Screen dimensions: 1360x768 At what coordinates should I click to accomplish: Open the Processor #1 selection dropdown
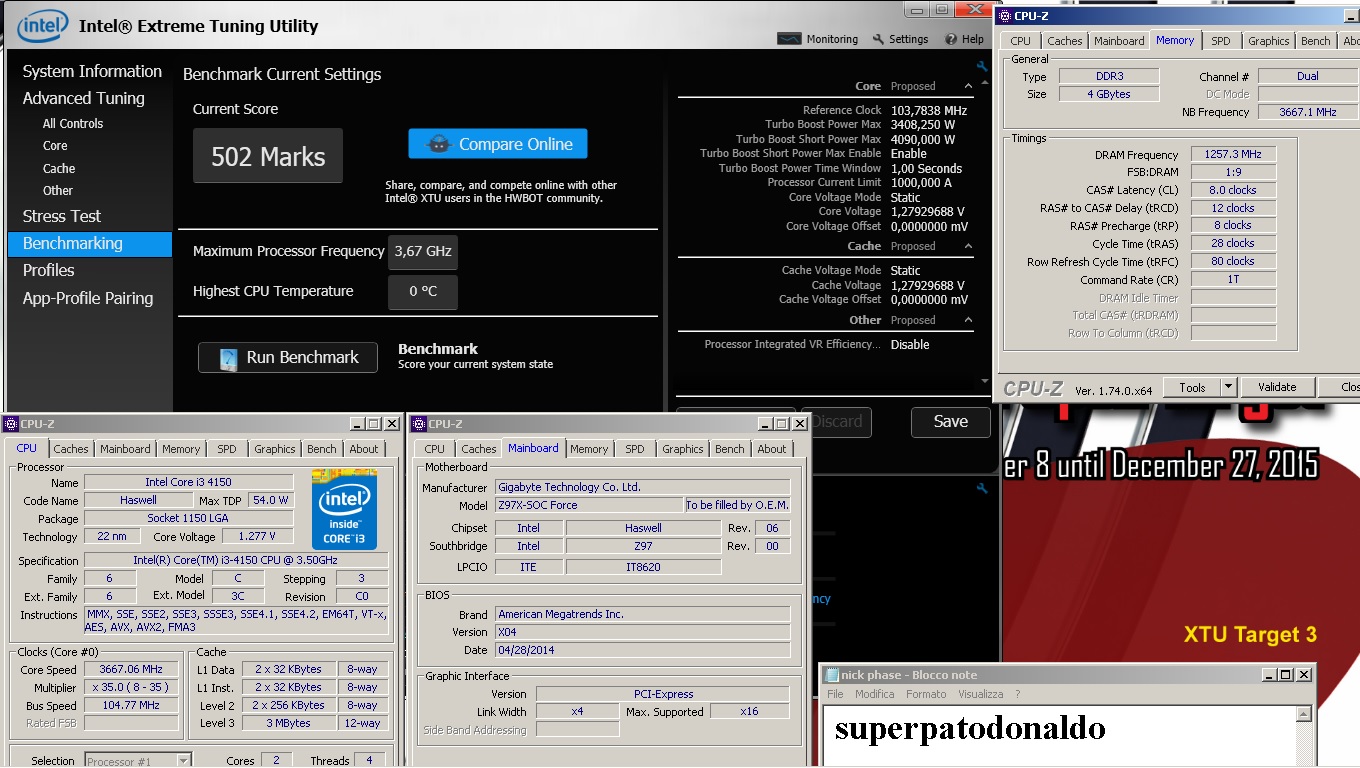coord(183,761)
